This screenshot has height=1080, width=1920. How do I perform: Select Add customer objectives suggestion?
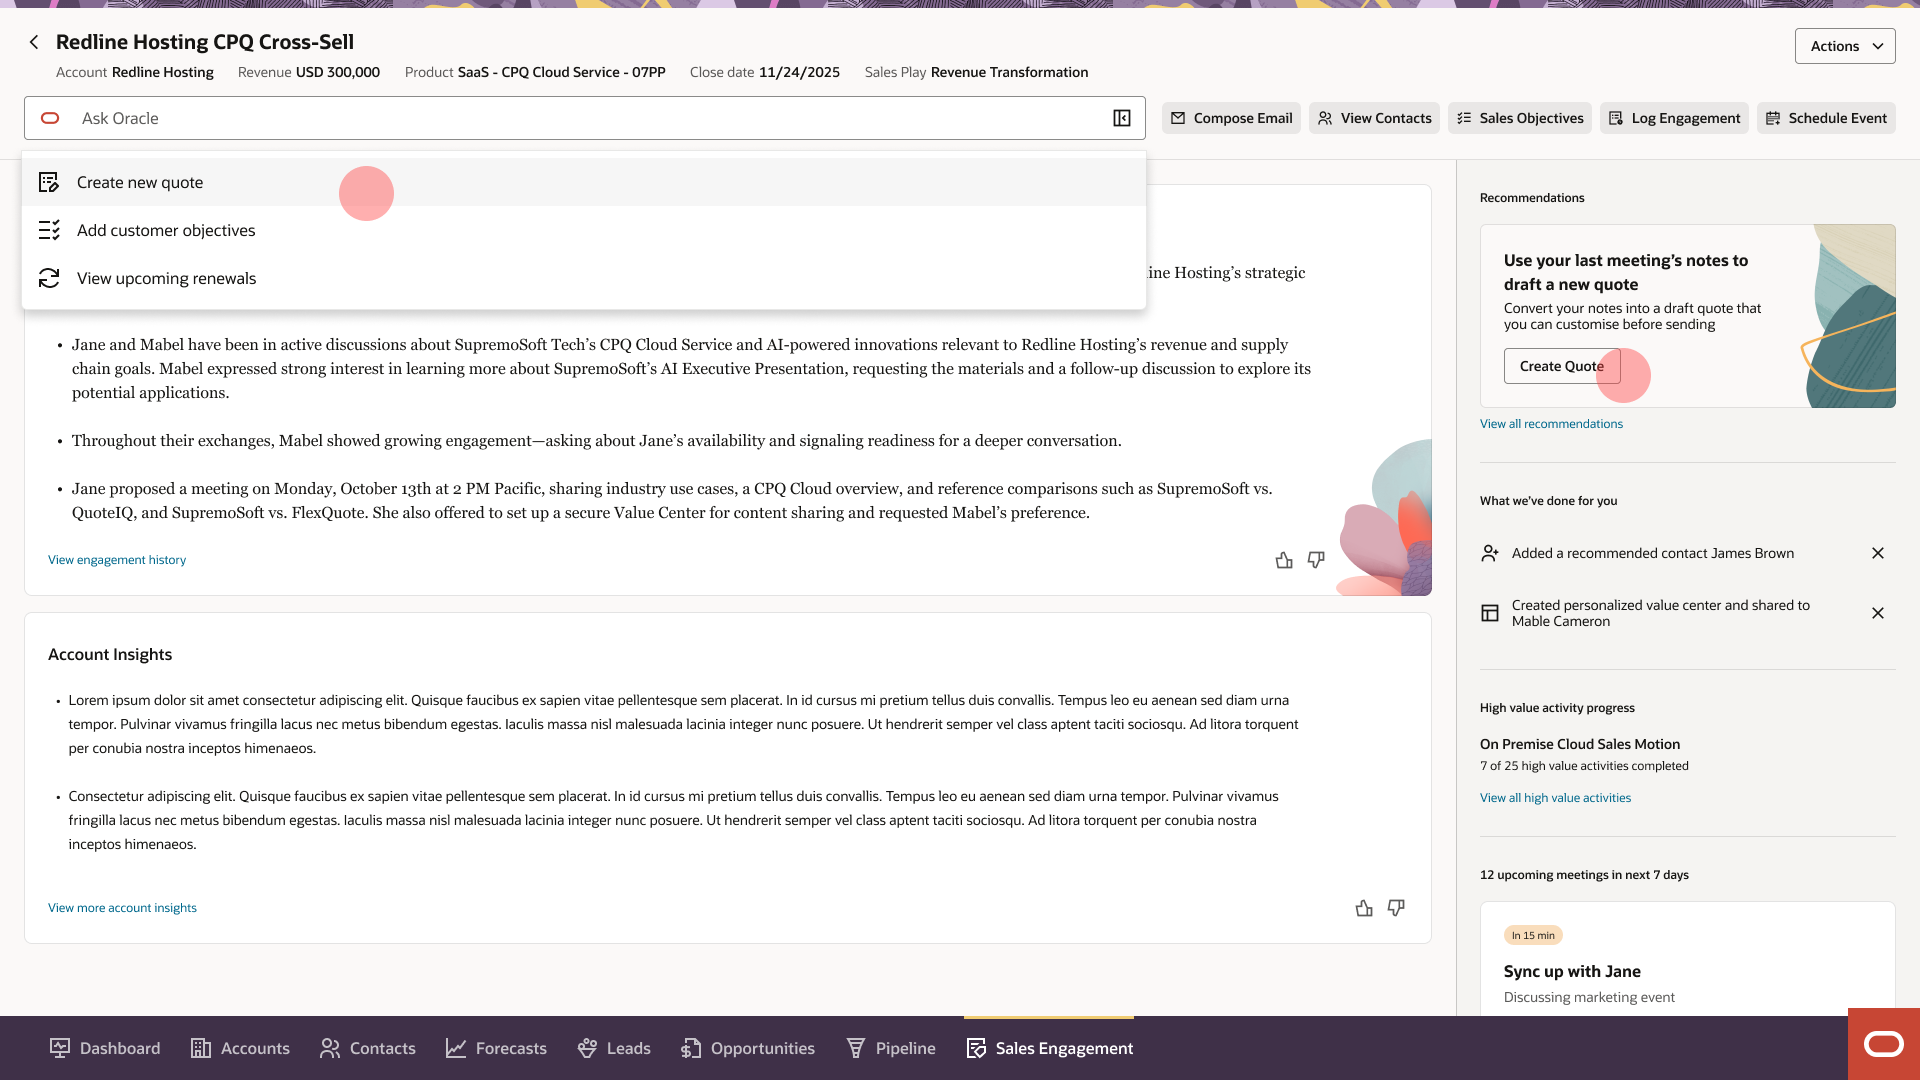coord(584,230)
